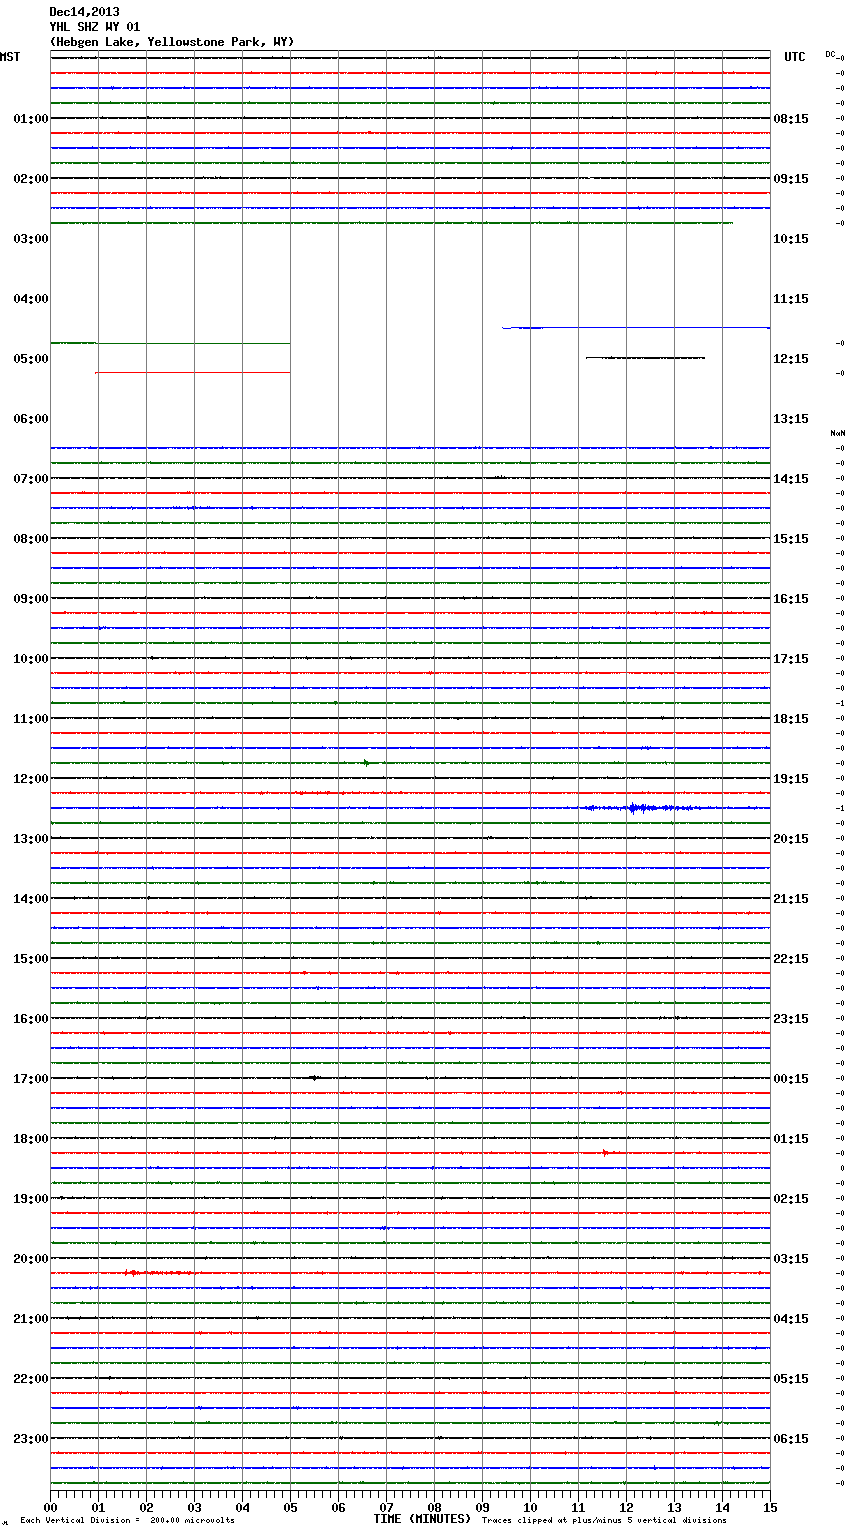Image resolution: width=850 pixels, height=1534 pixels.
Task: Click the 08 minute tick label
Action: [x=434, y=1508]
